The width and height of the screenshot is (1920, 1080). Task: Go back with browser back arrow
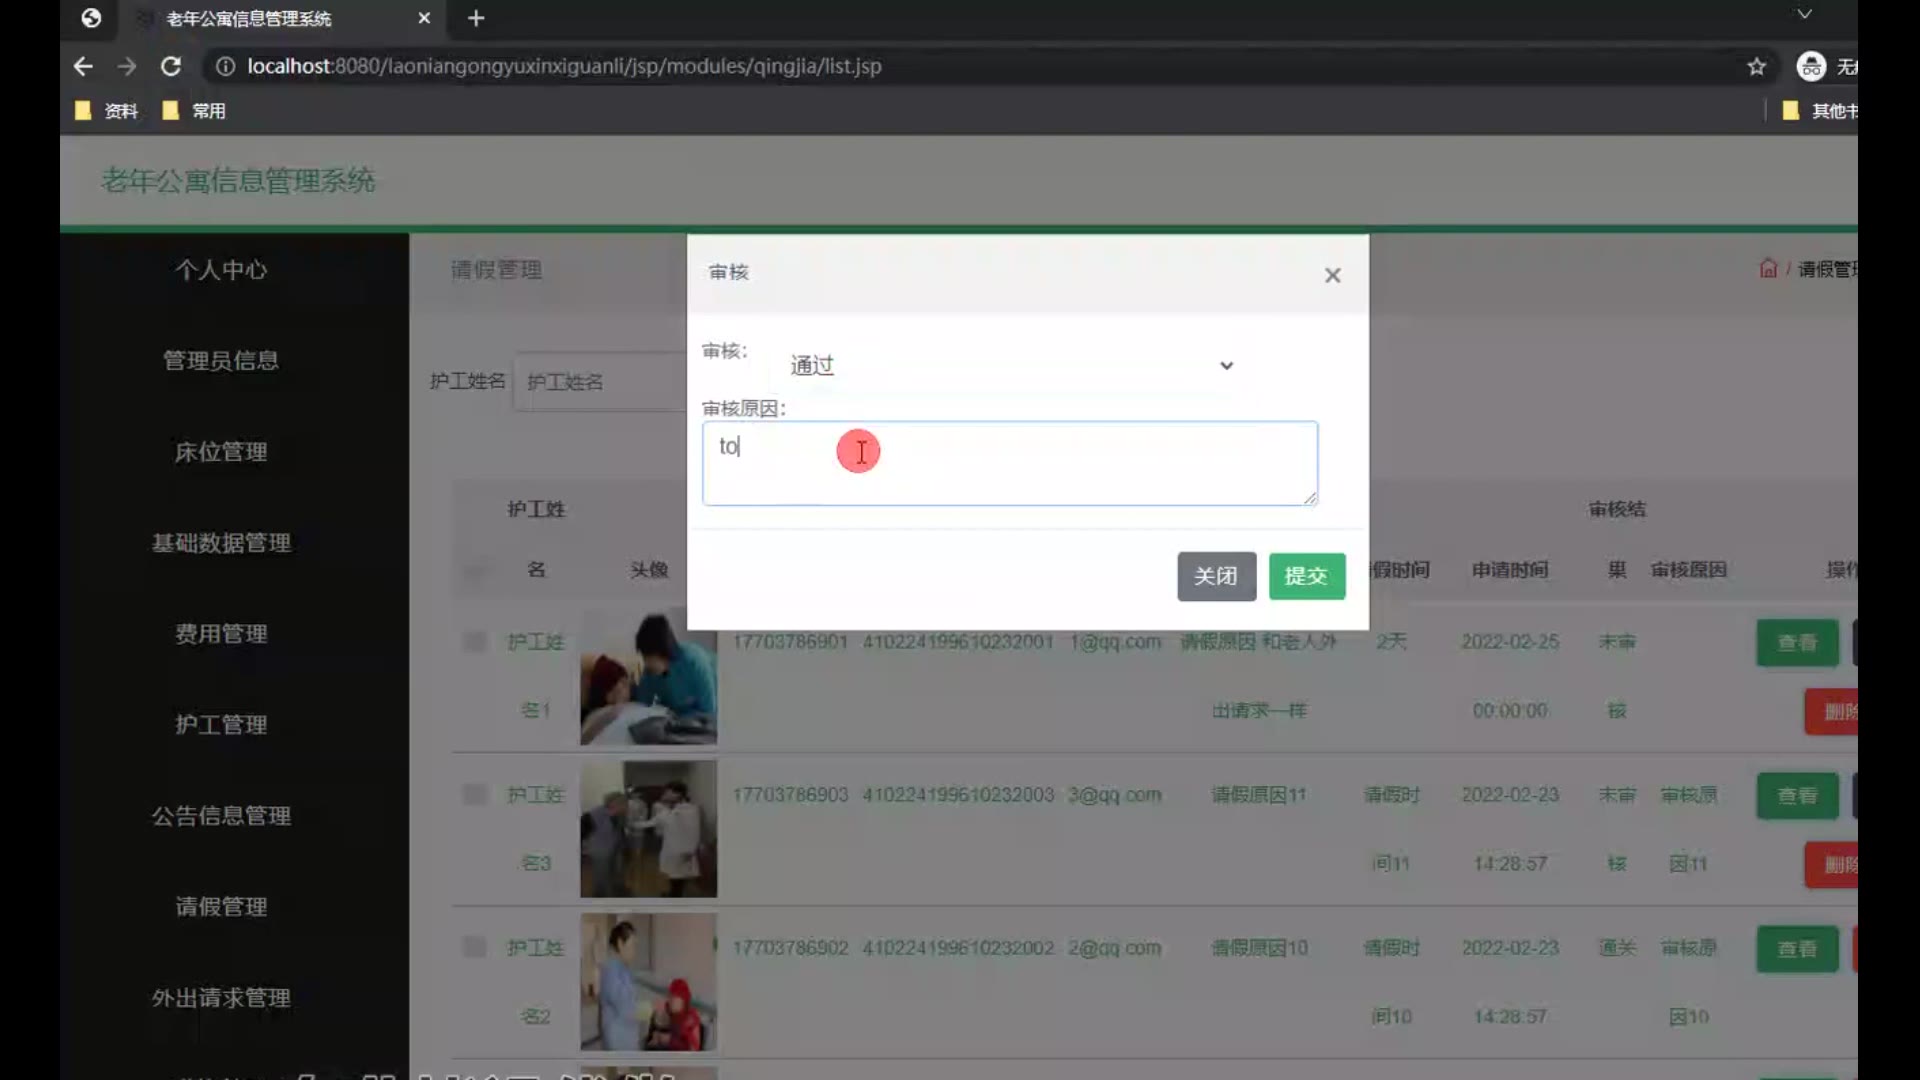[x=83, y=66]
